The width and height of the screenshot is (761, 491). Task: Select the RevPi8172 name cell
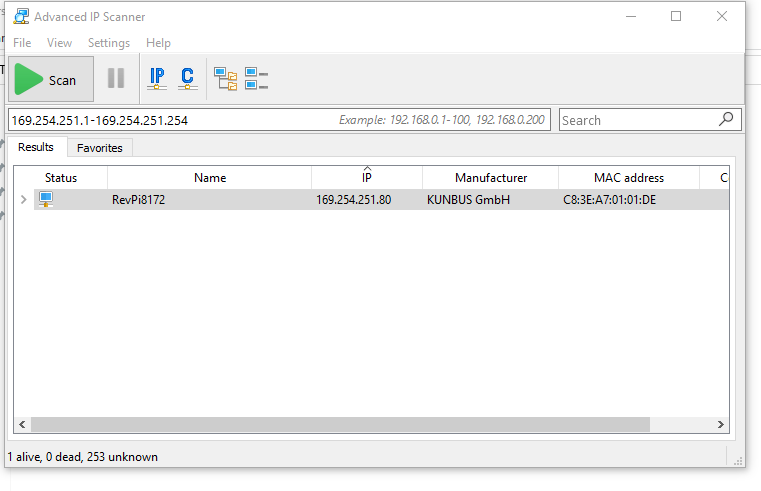tap(138, 199)
